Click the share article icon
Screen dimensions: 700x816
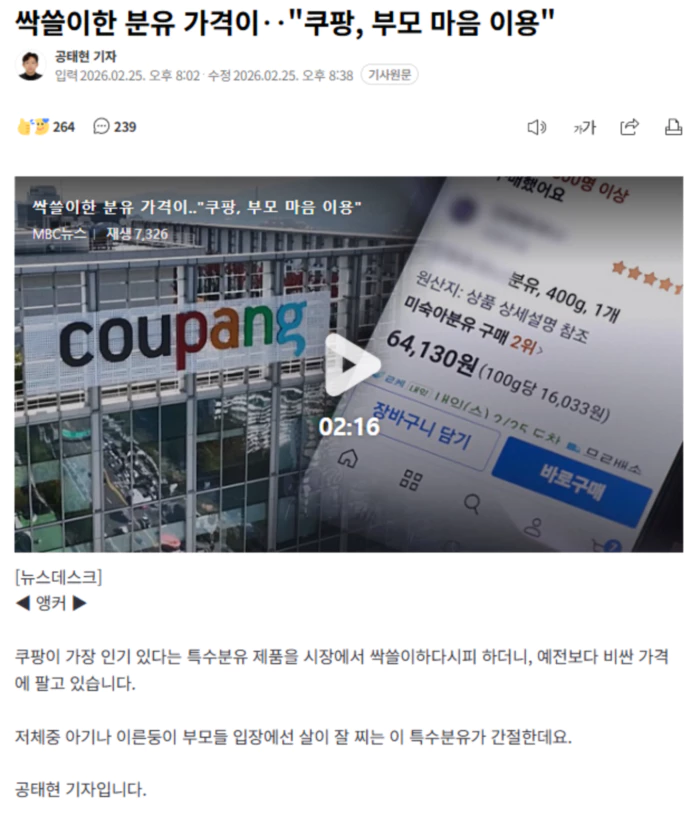click(629, 127)
